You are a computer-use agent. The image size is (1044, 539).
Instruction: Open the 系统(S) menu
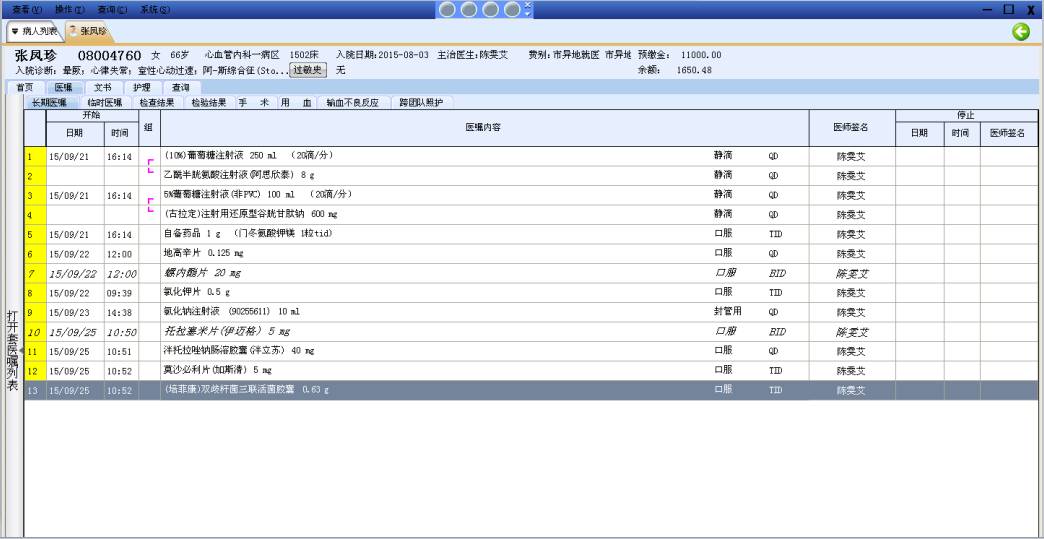tap(153, 8)
